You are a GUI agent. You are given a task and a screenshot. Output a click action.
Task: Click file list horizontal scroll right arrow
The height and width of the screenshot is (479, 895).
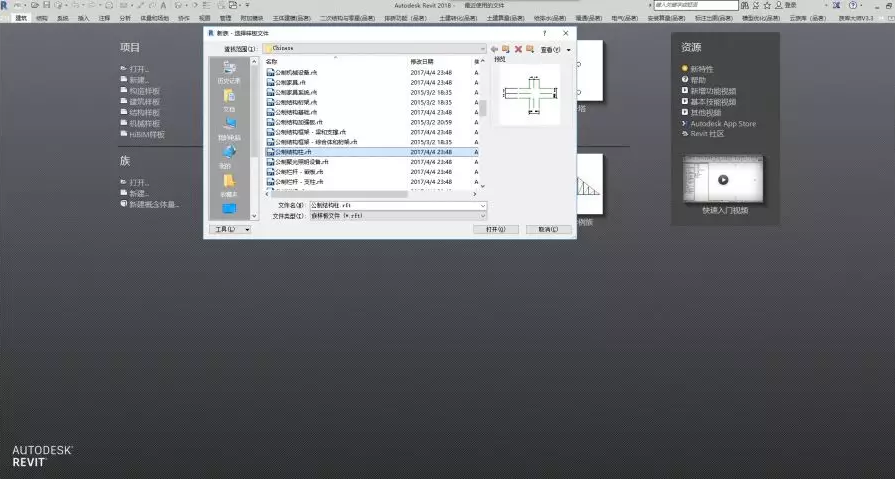475,194
